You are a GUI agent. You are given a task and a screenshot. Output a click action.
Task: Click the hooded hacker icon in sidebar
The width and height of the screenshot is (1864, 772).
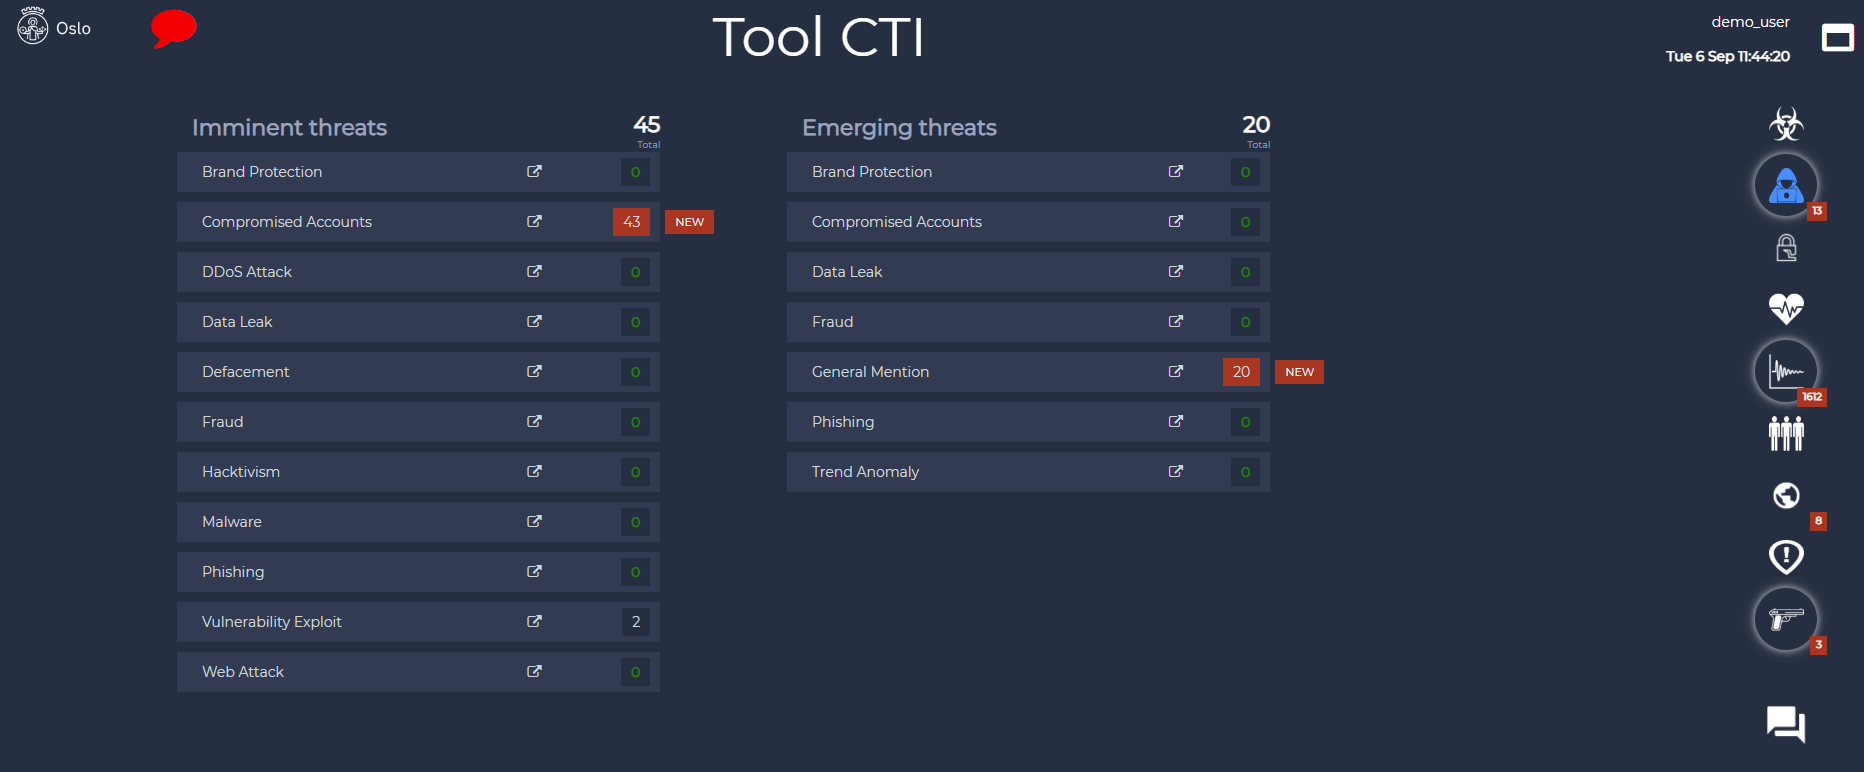pos(1786,185)
